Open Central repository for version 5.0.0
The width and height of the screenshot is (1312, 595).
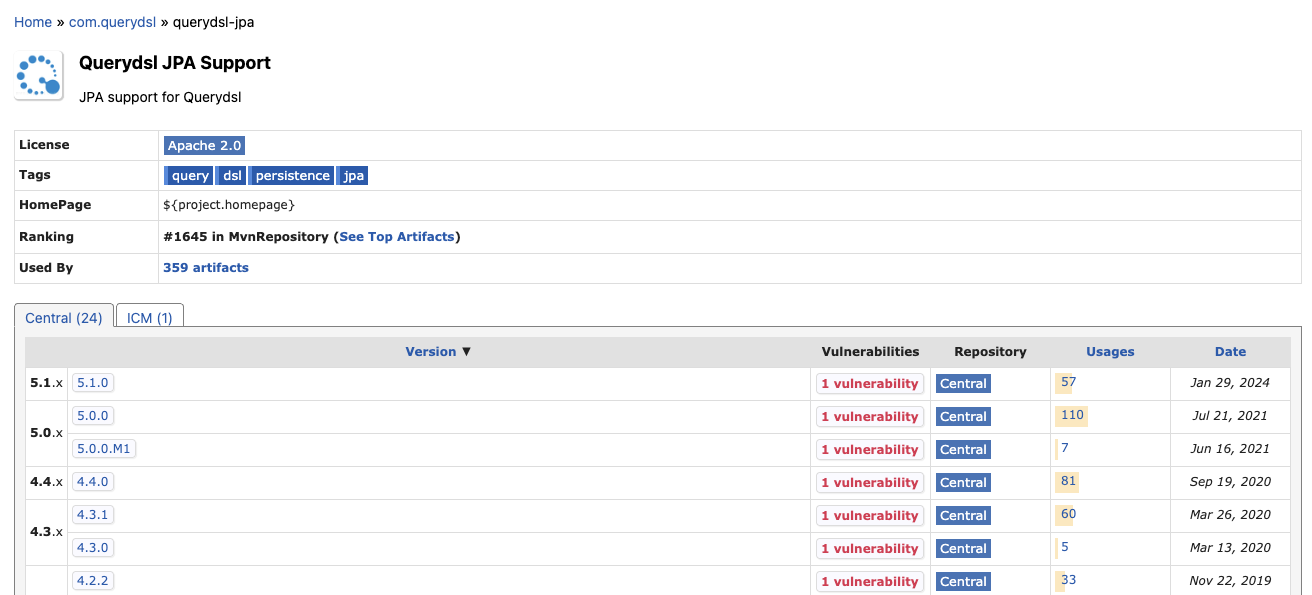(963, 417)
